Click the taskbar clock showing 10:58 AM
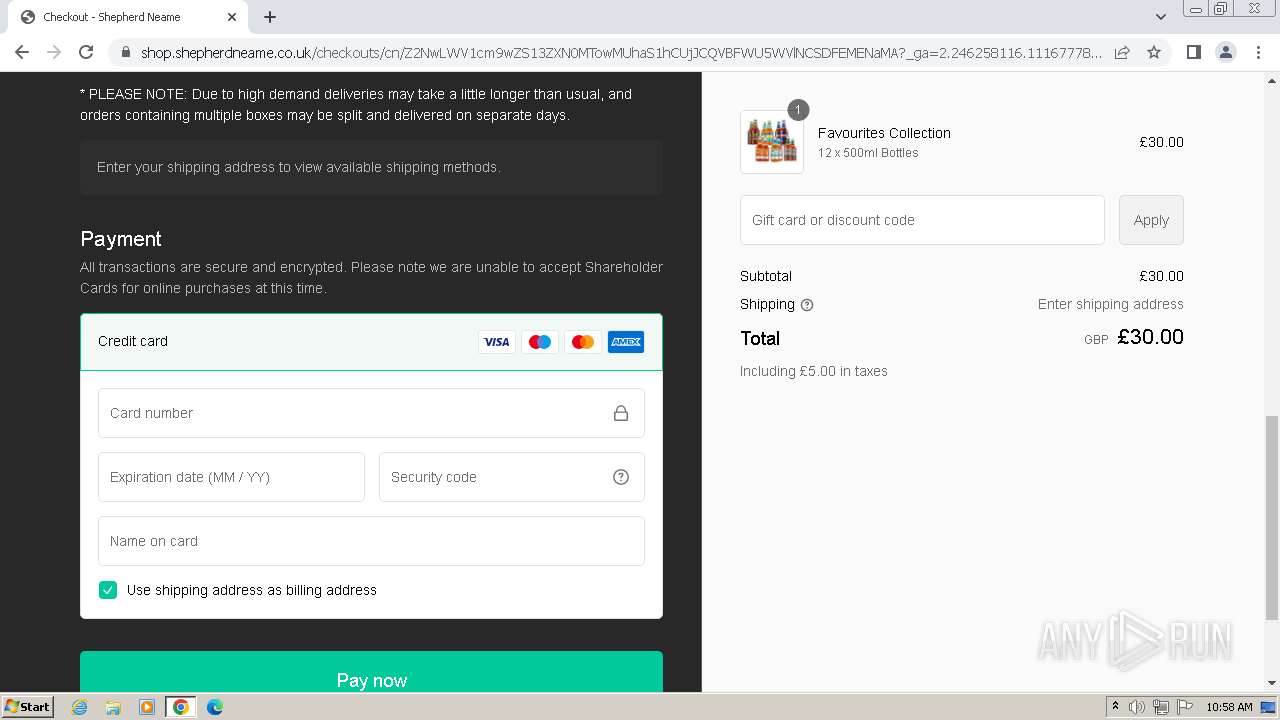 pos(1229,707)
